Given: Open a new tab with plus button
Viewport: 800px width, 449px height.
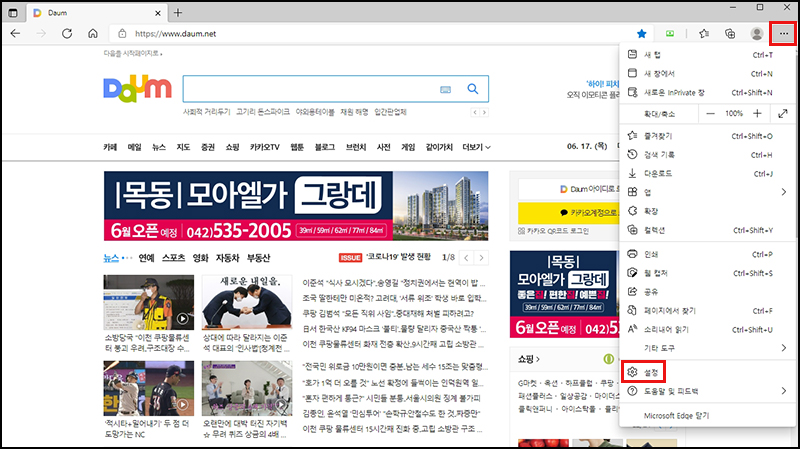Looking at the screenshot, I should (178, 13).
